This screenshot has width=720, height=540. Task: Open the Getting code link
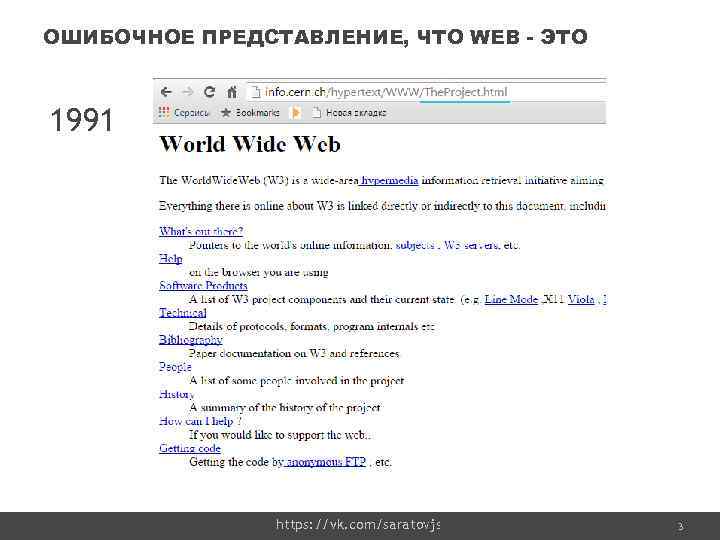[190, 448]
